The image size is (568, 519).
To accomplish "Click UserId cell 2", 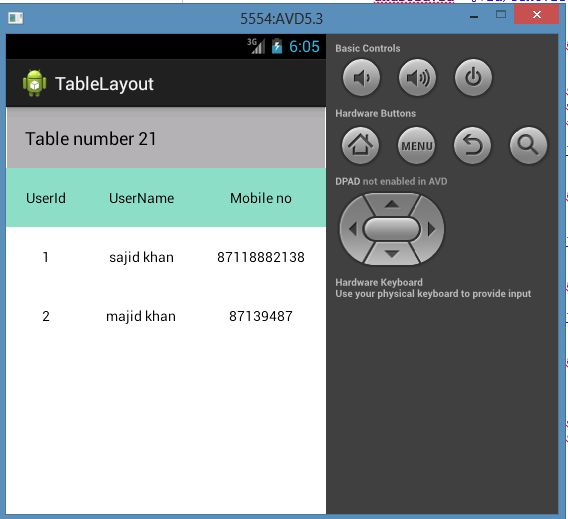I will pos(46,316).
